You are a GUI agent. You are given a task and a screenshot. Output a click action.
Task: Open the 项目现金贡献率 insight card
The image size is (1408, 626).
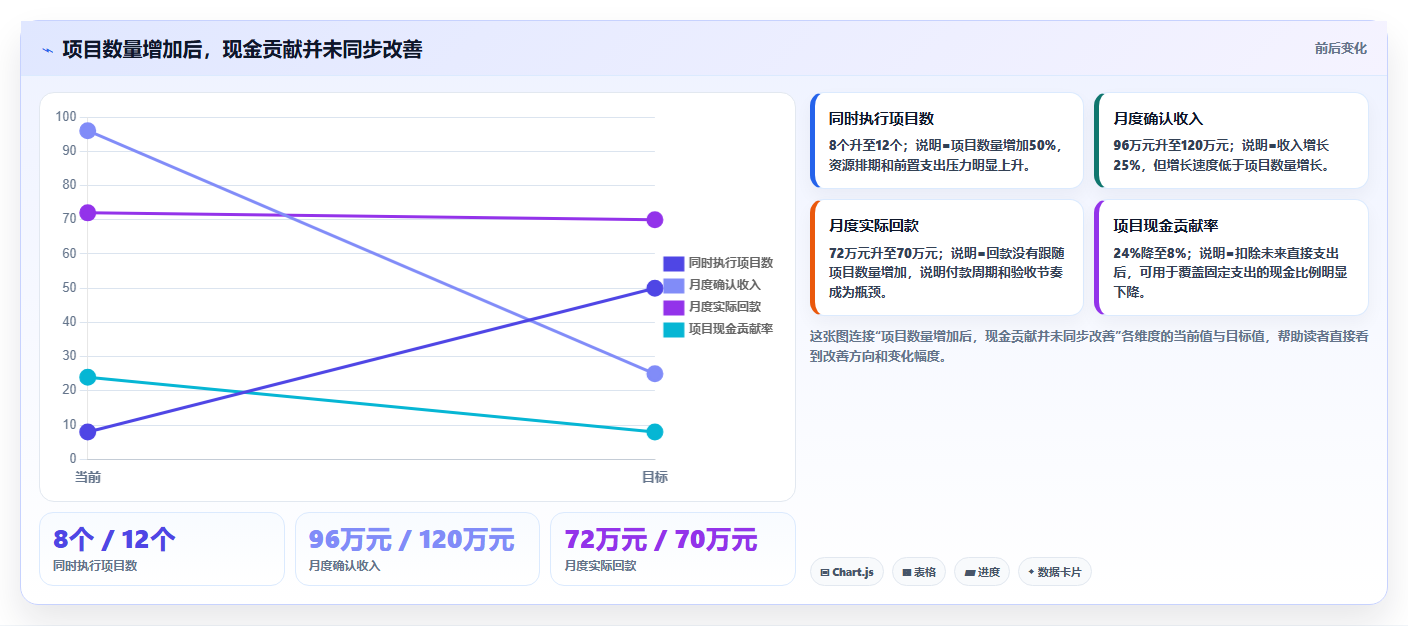[x=1232, y=258]
